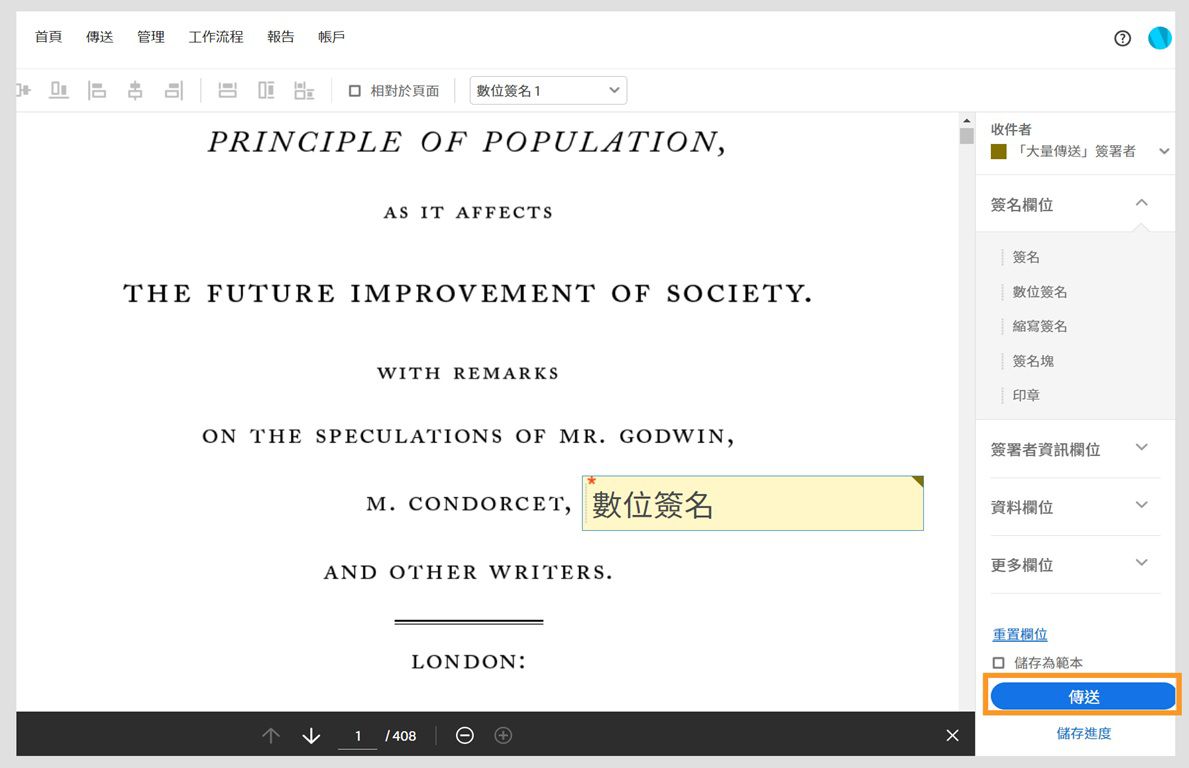Open the 報告 menu
The width and height of the screenshot is (1189, 768).
pyautogui.click(x=281, y=36)
